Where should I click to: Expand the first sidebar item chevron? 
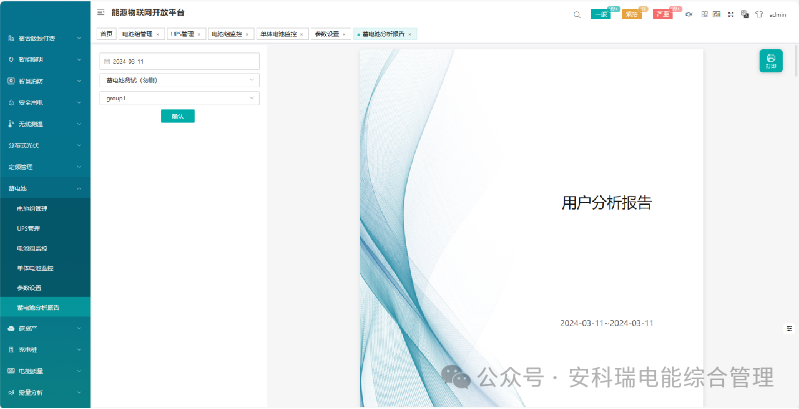(79, 38)
